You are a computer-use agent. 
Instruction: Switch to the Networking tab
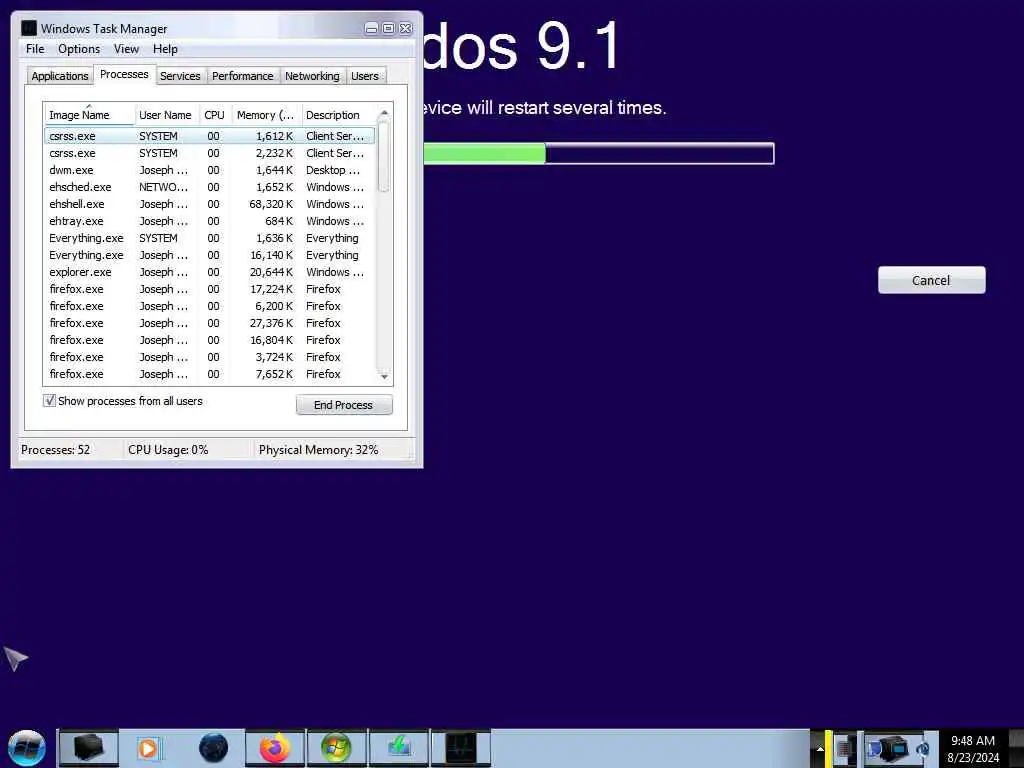(x=312, y=76)
